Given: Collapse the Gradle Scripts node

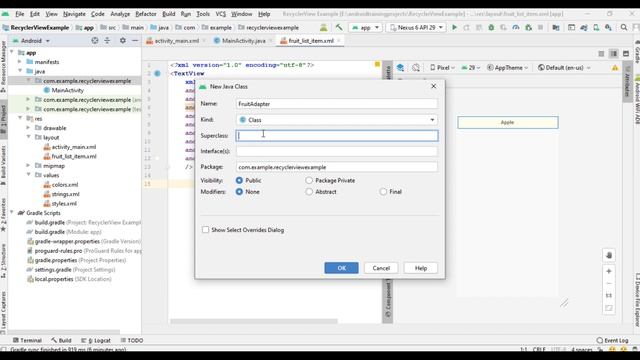Looking at the screenshot, I should [x=12, y=213].
